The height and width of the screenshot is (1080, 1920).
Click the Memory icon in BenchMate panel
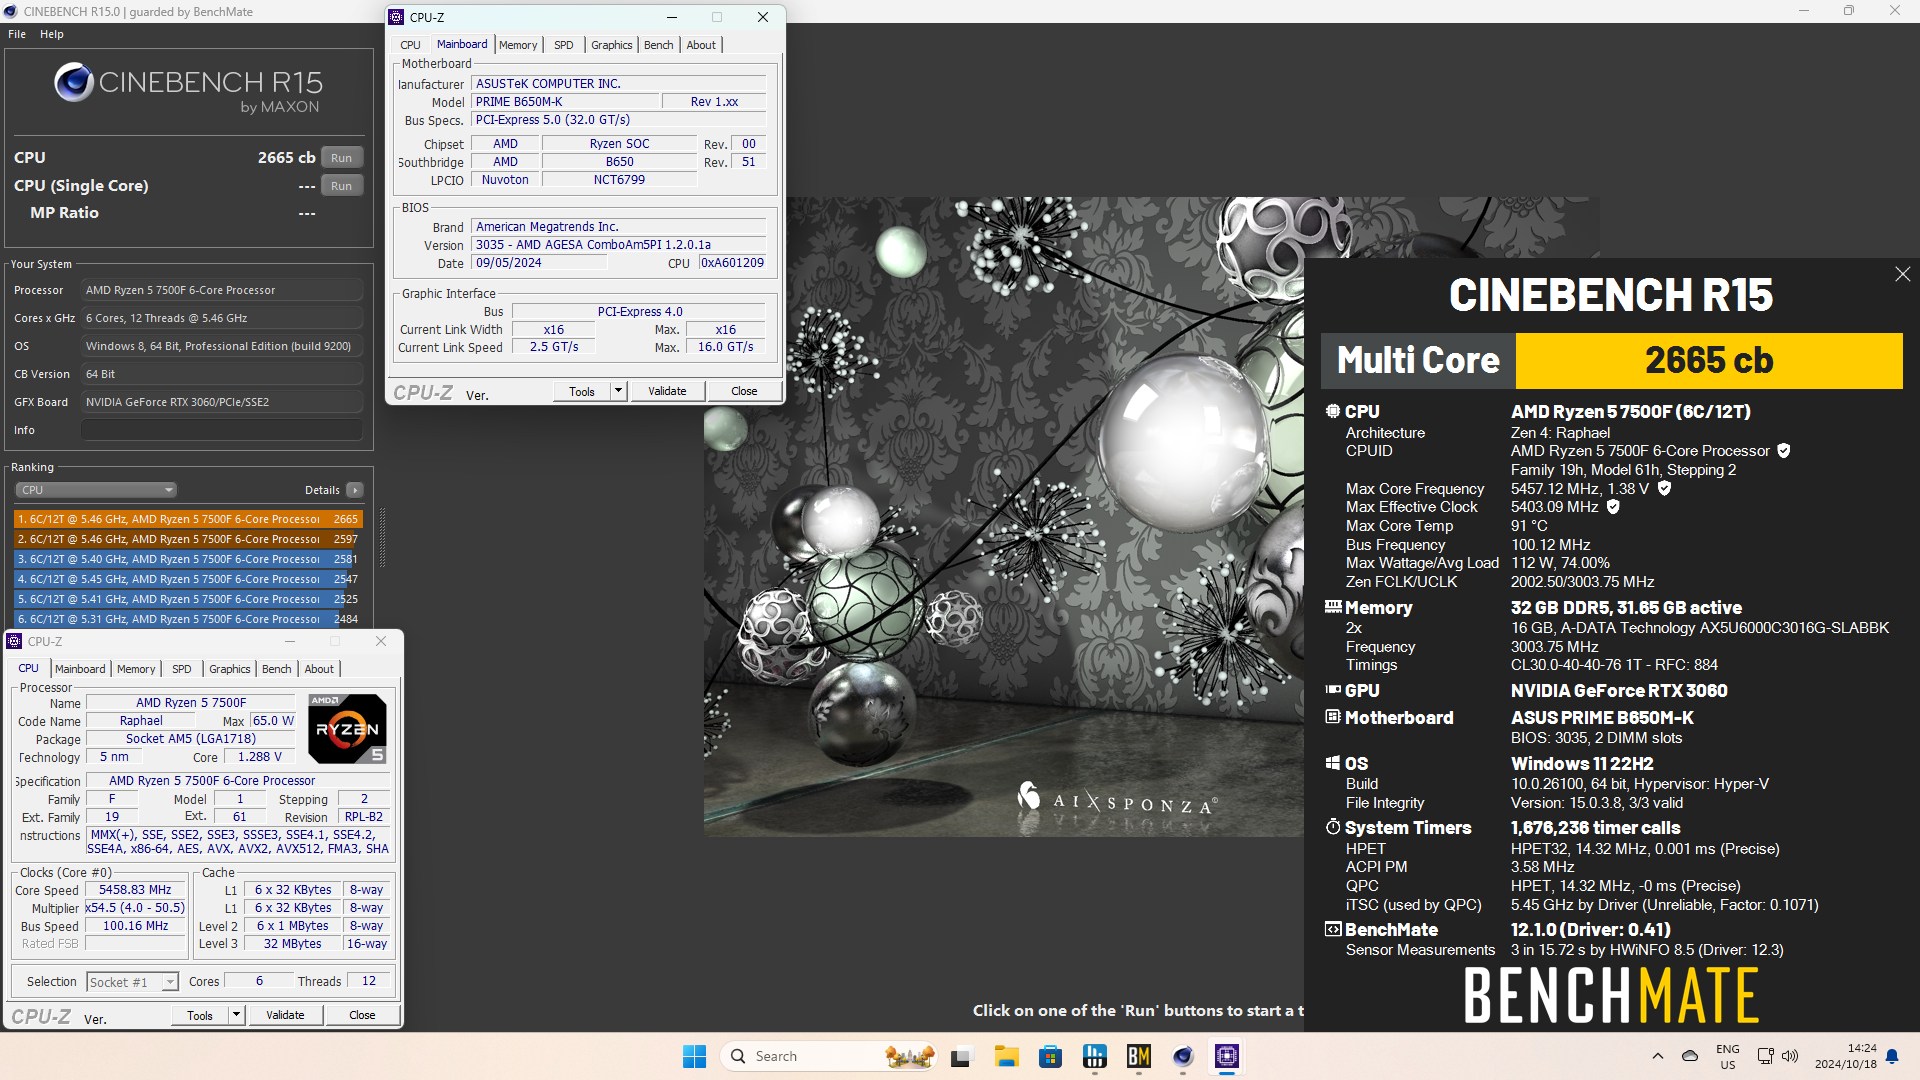point(1333,607)
